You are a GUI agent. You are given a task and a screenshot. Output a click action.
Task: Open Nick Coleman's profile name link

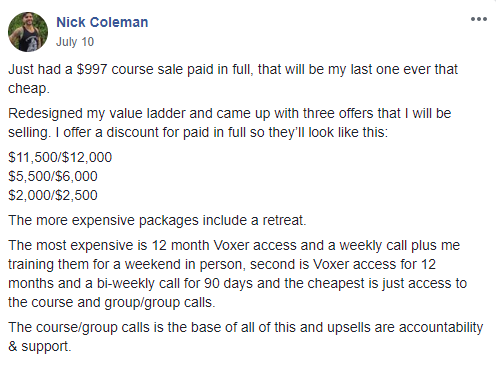pos(102,22)
